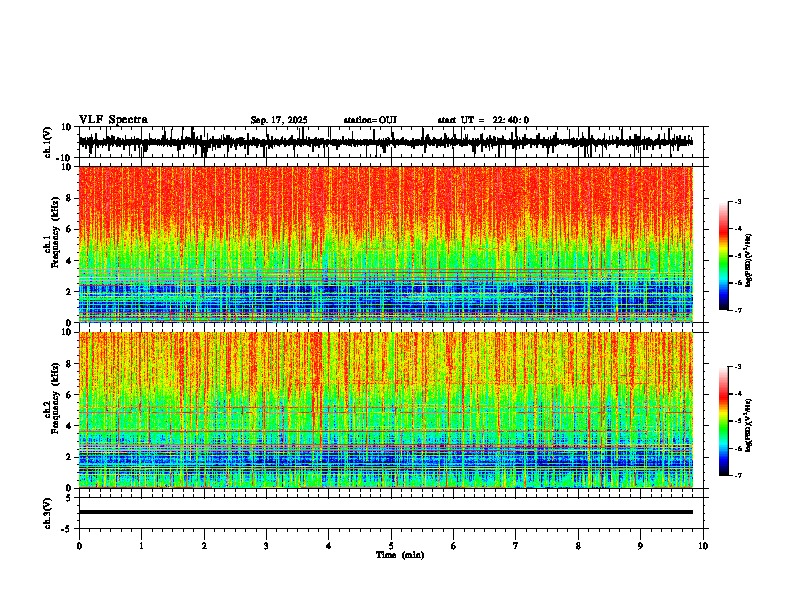Screen dimensions: 792x612
Task: Click the time axis tick label "3"
Action: click(266, 546)
